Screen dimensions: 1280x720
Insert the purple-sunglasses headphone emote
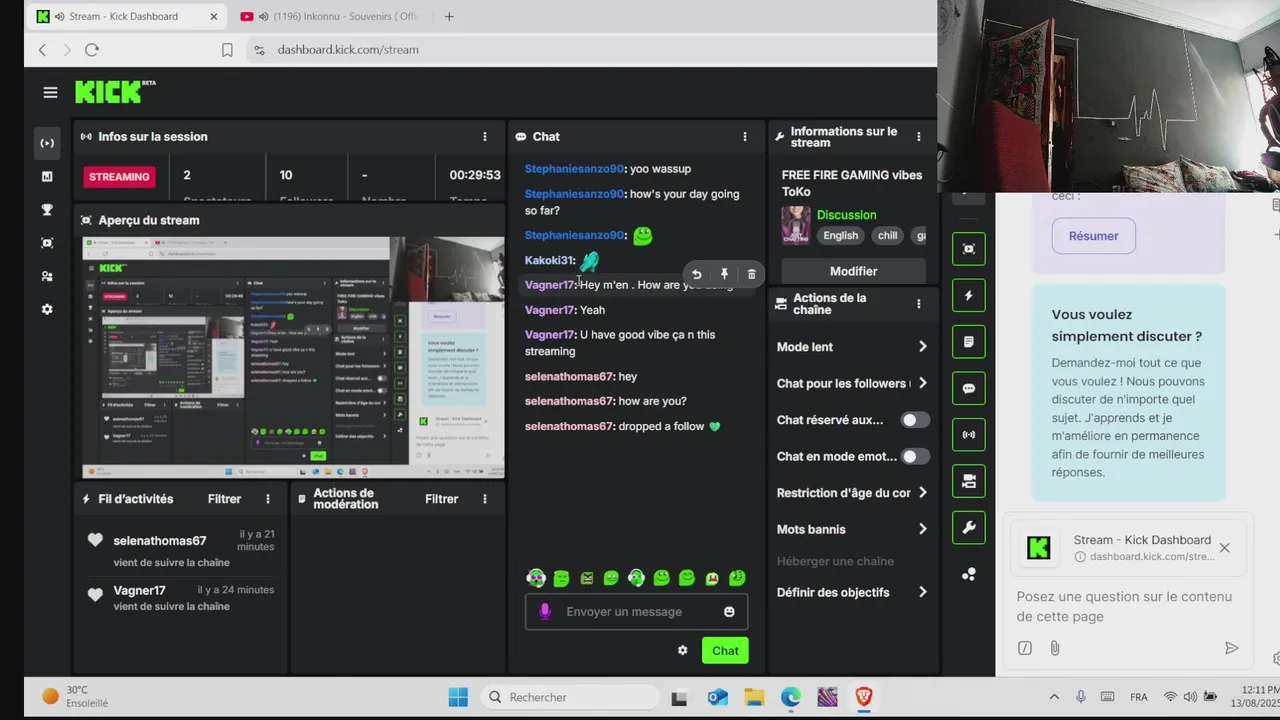coord(536,578)
